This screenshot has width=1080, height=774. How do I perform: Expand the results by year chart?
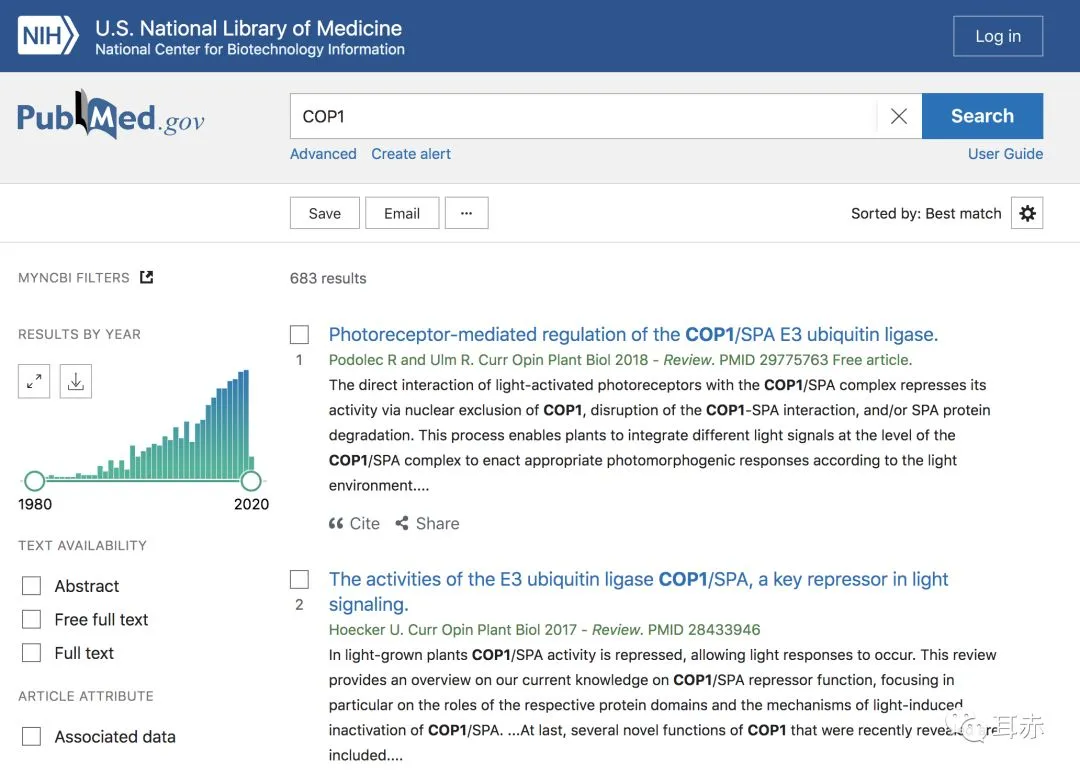[x=34, y=381]
